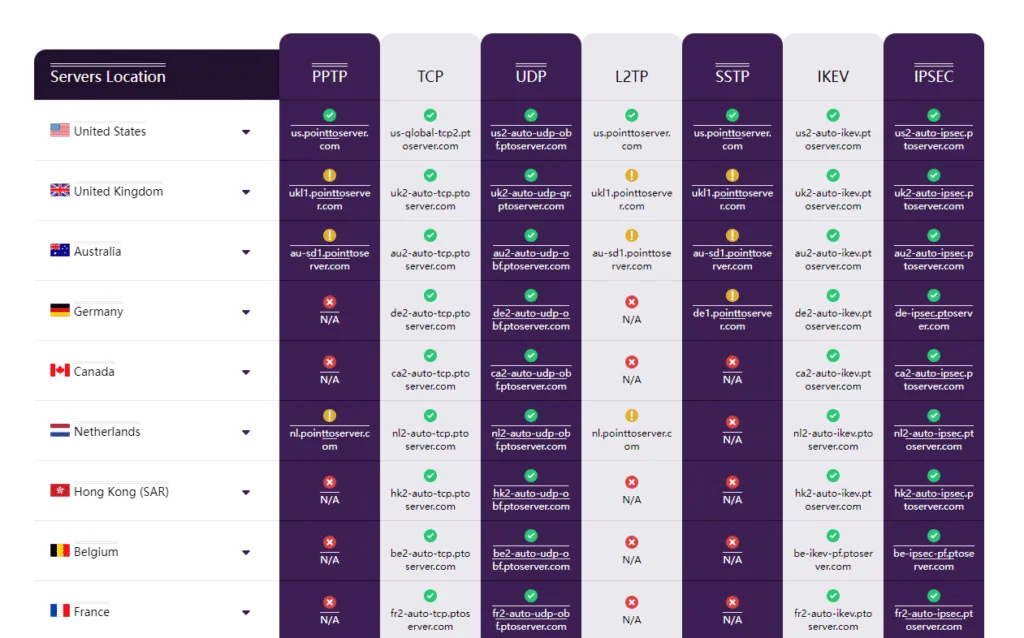Click the red unavailable icon for Germany PPTP
The image size is (1024, 638).
[x=329, y=302]
